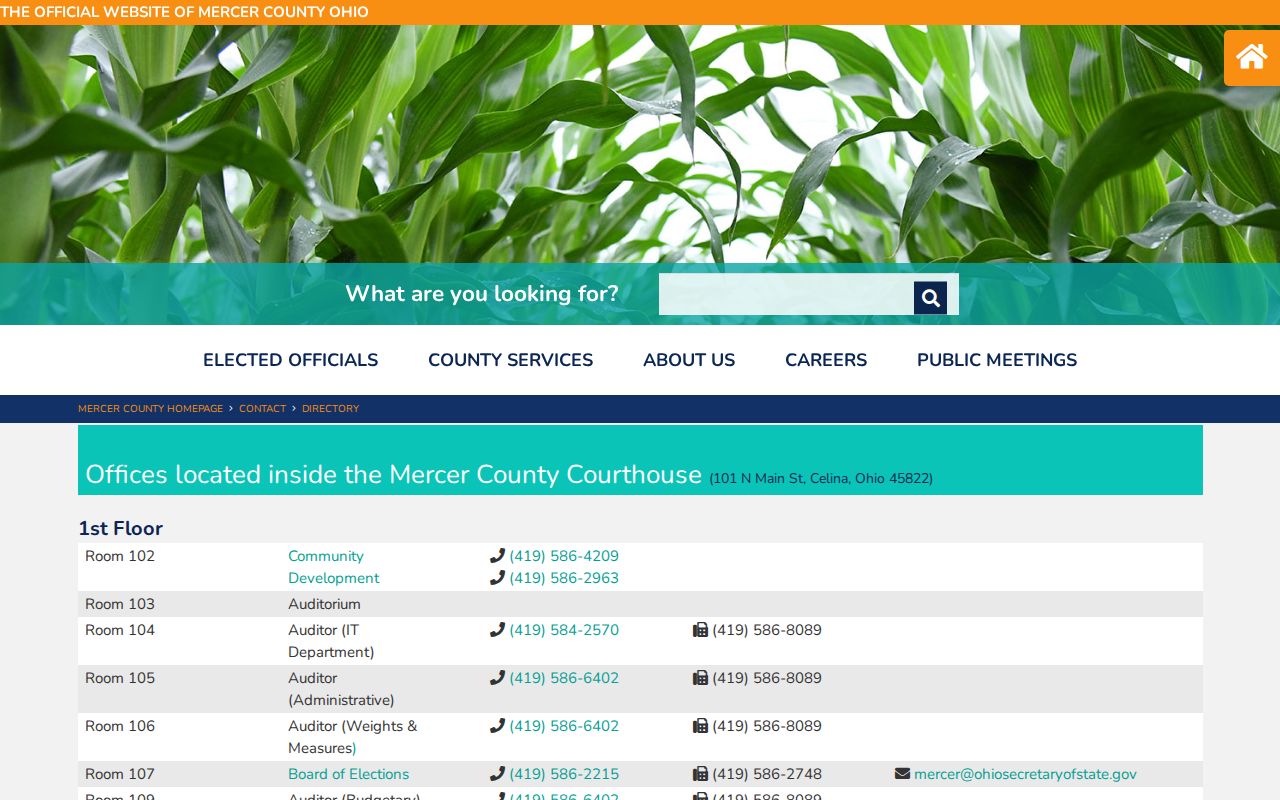Image resolution: width=1280 pixels, height=800 pixels.
Task: Call Community Development at (419) 586-4209
Action: click(x=564, y=556)
